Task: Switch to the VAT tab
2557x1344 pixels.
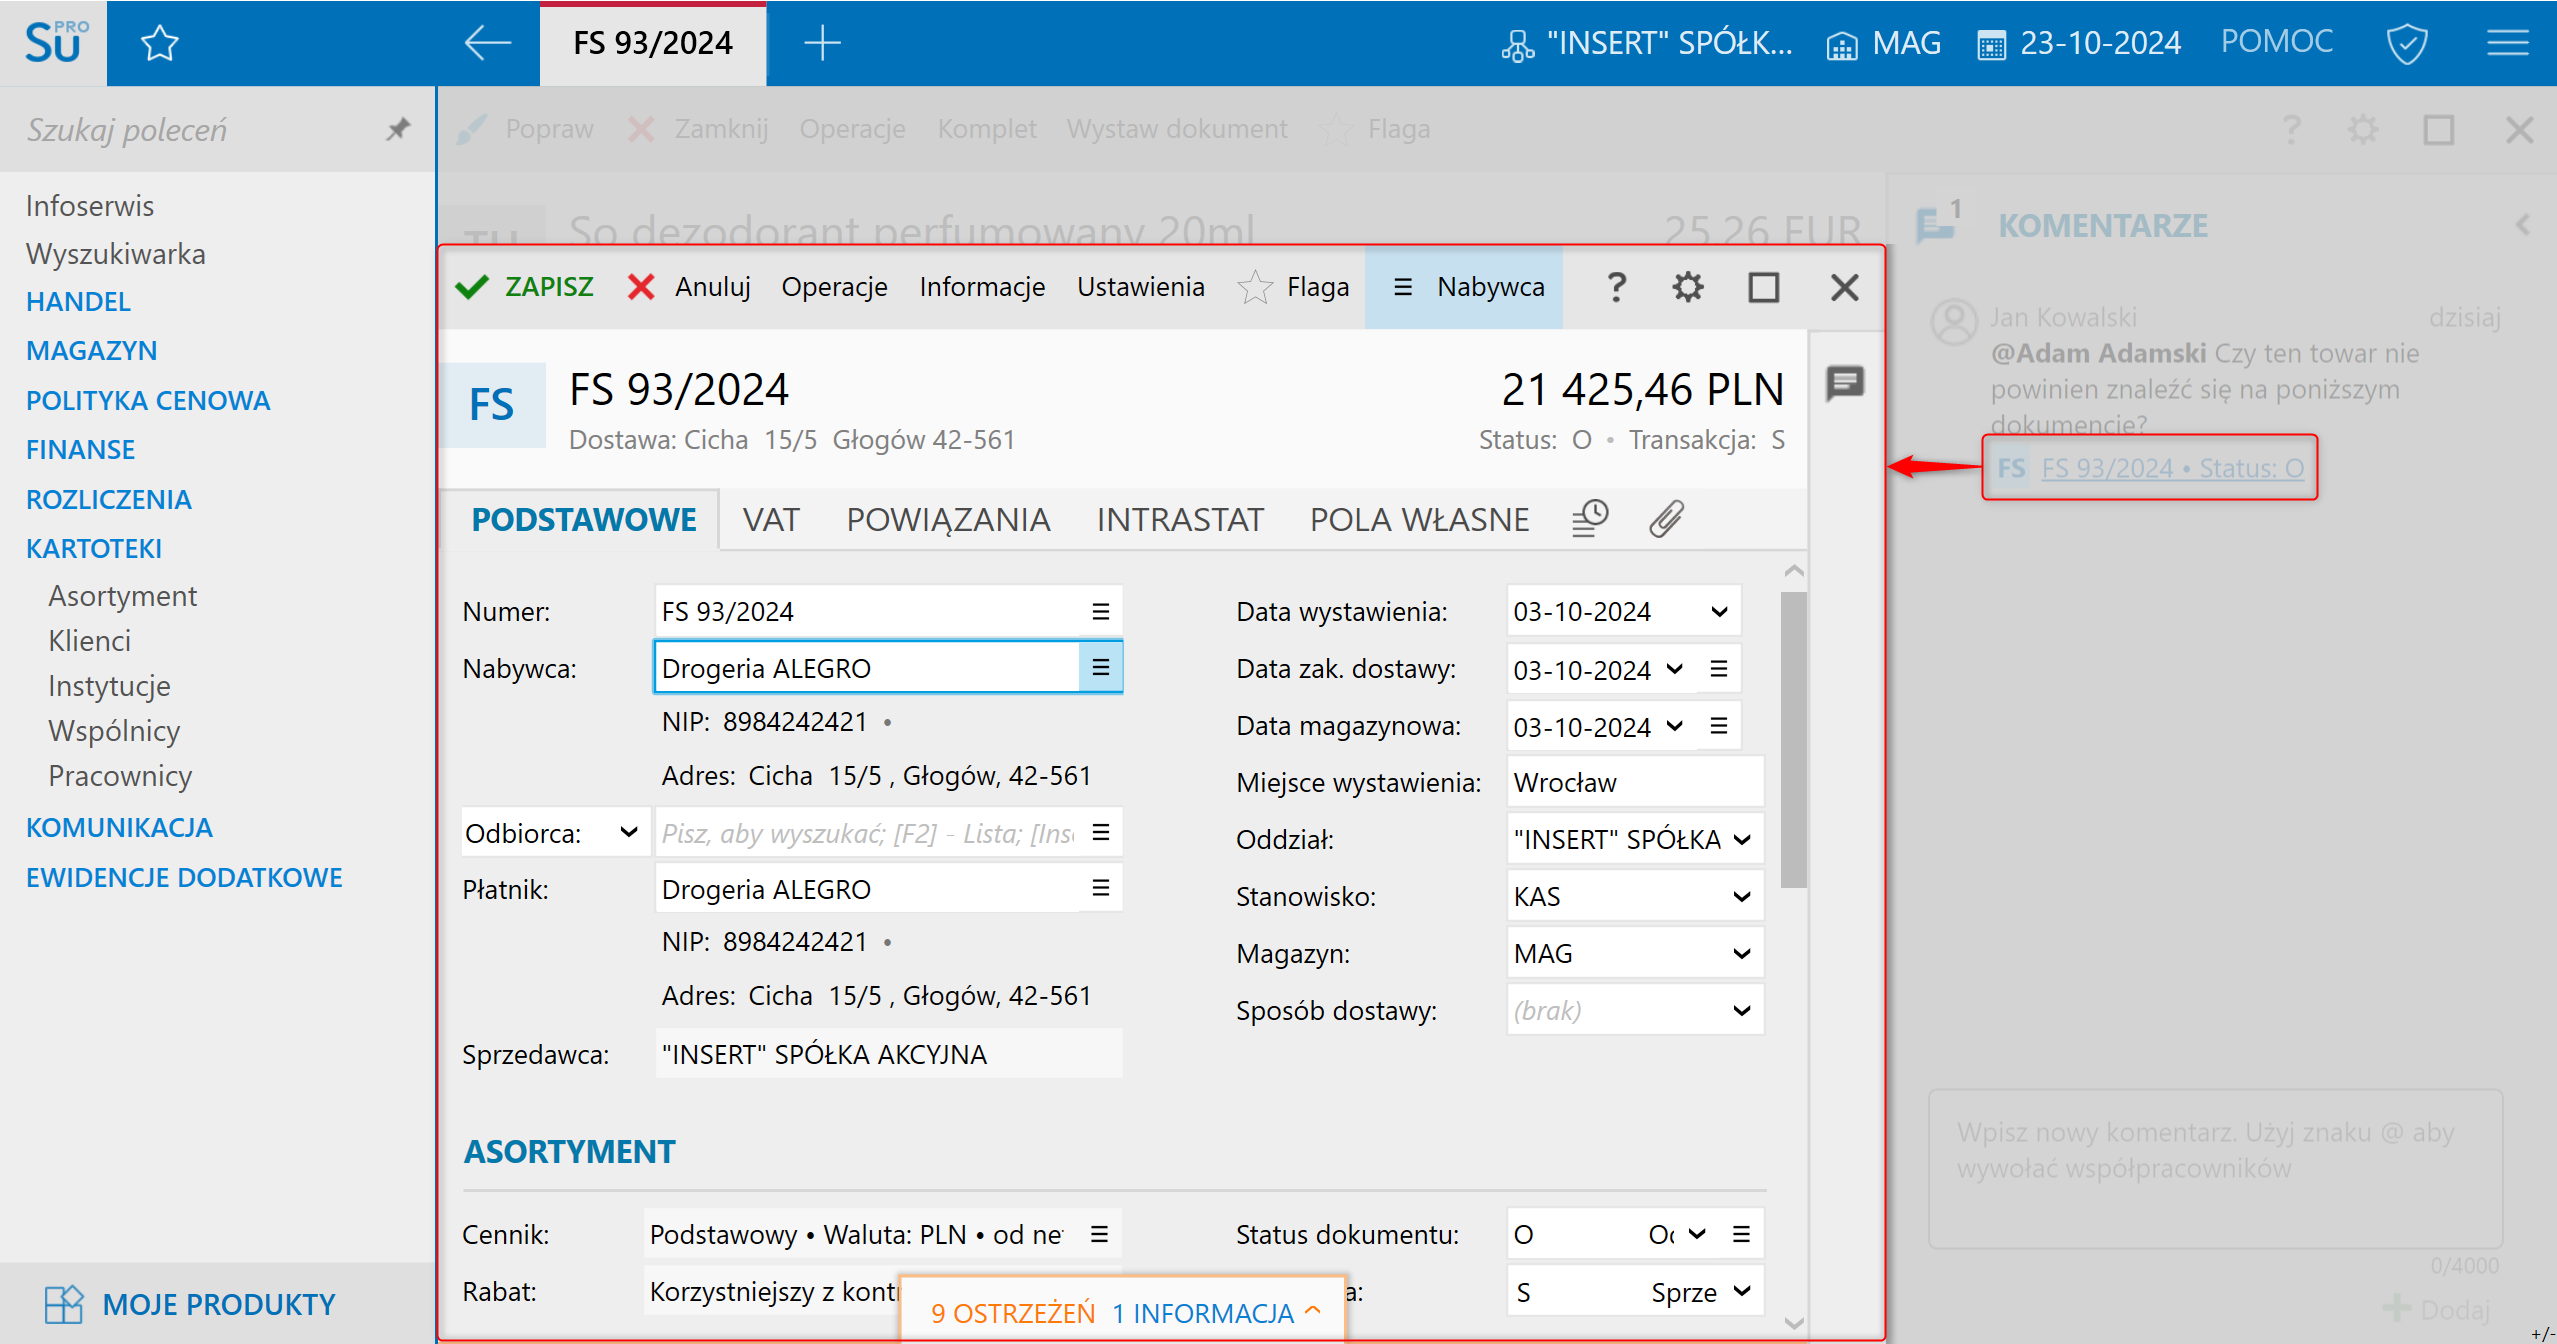Action: (770, 520)
